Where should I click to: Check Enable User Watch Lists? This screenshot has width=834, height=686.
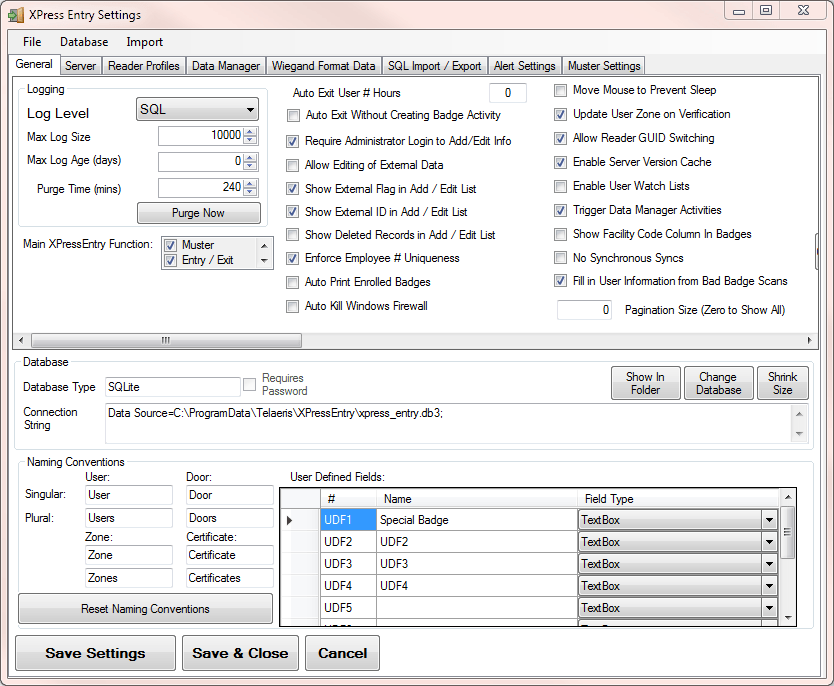561,186
